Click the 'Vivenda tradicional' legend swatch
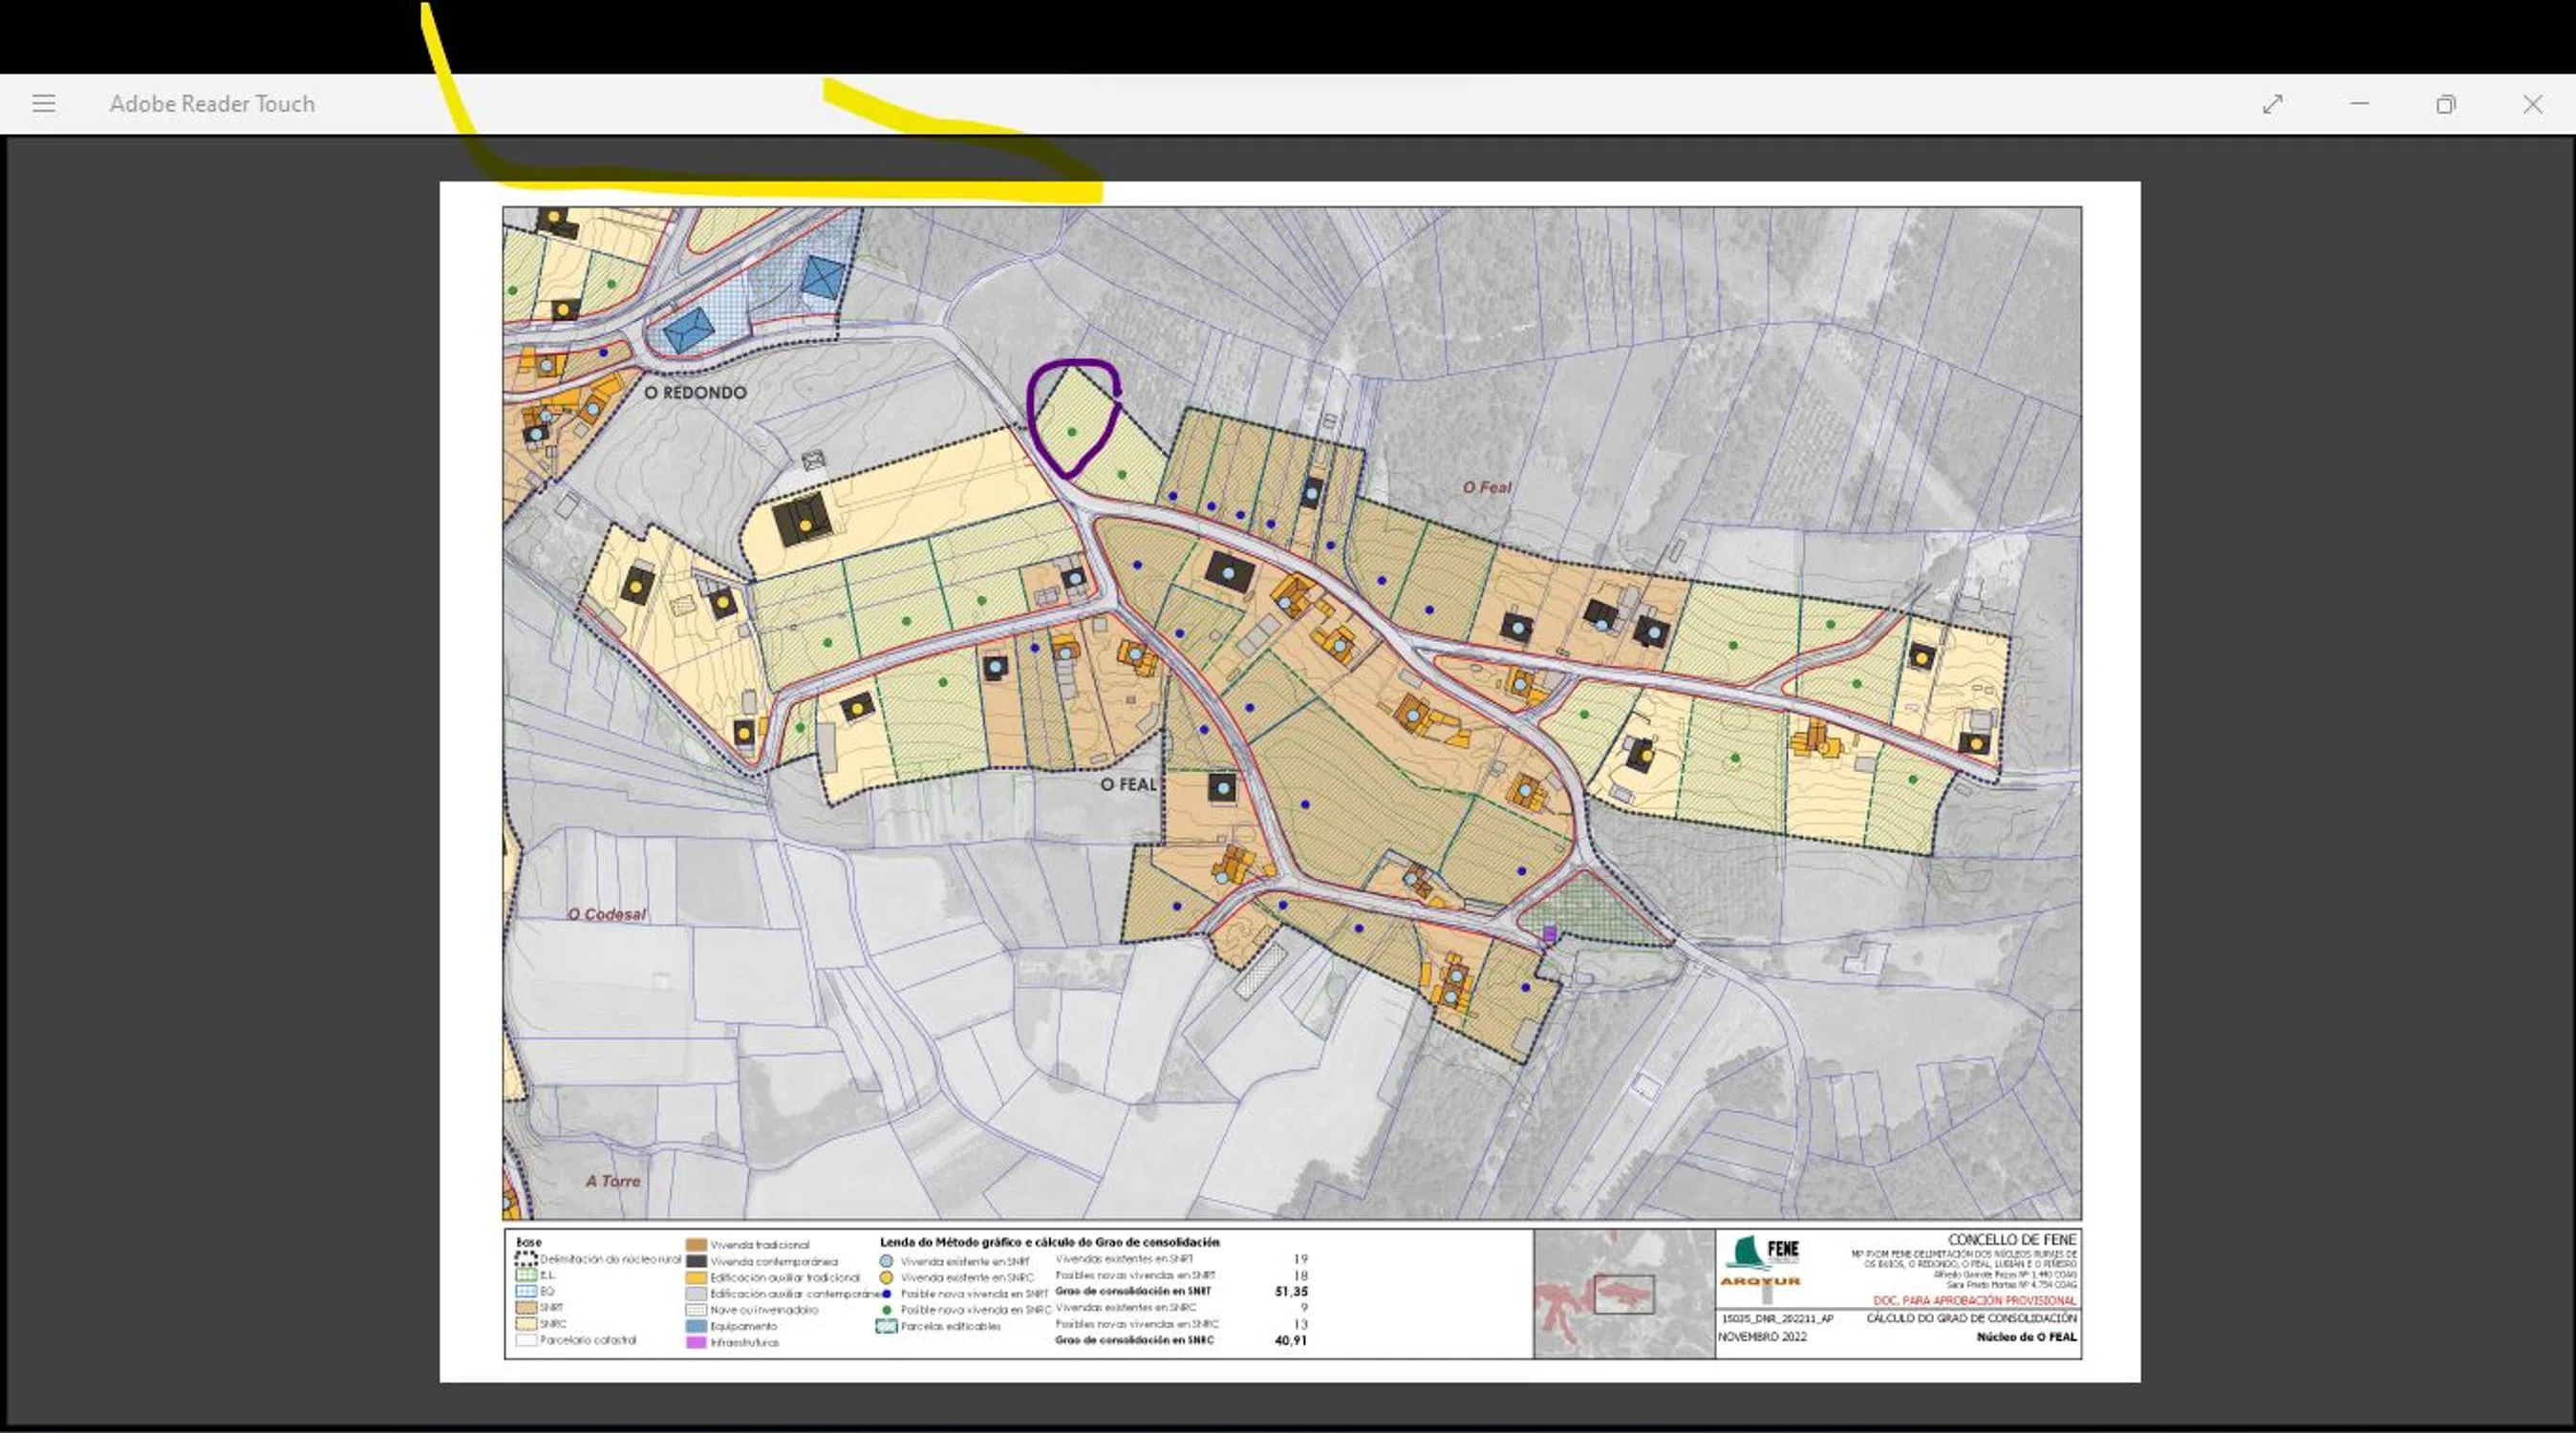 coord(696,1245)
